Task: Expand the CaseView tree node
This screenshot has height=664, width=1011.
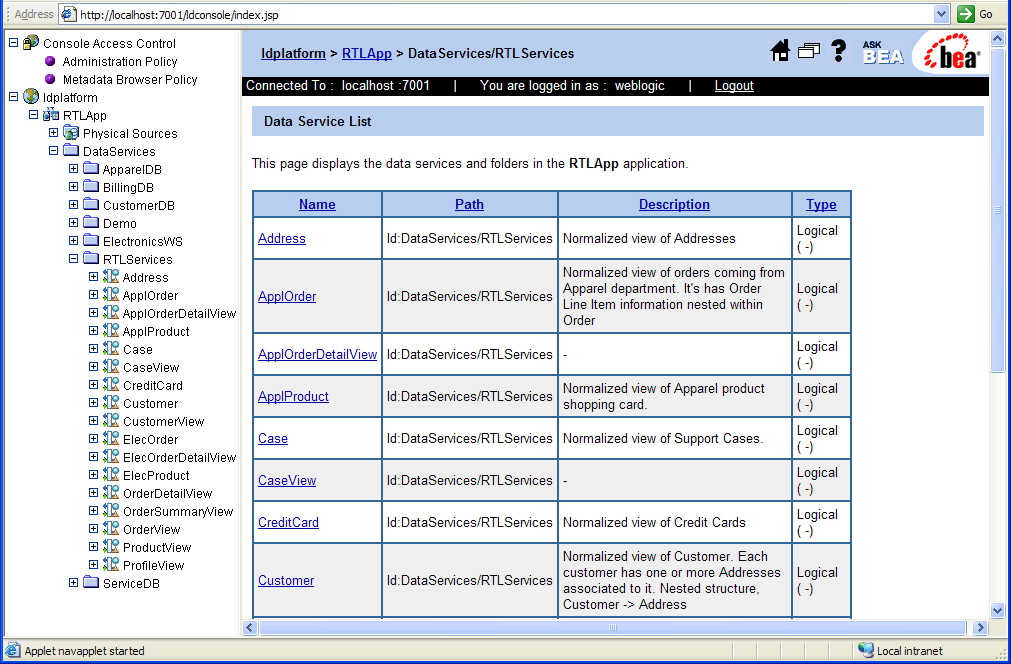Action: click(x=93, y=367)
